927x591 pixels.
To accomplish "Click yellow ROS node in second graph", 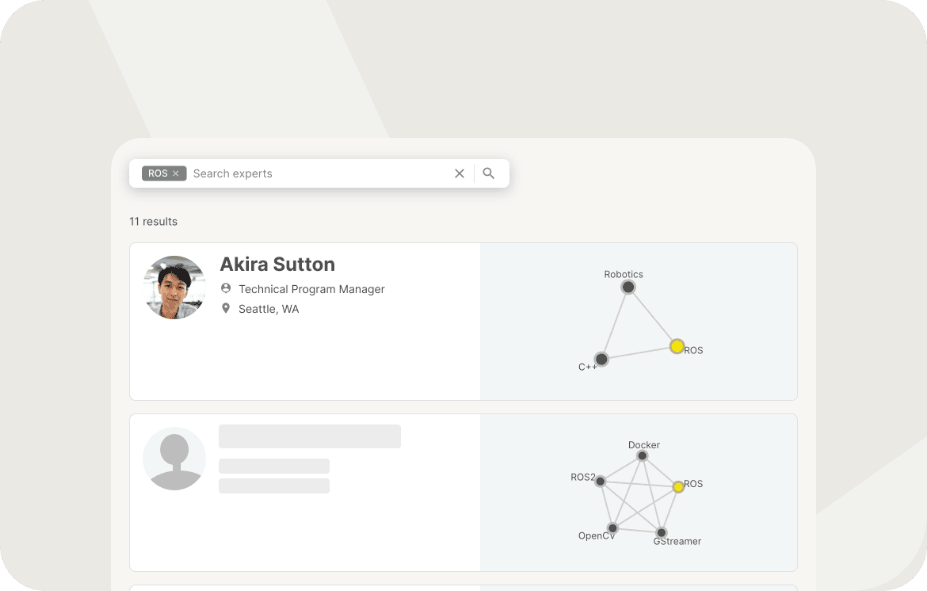I will [x=678, y=486].
